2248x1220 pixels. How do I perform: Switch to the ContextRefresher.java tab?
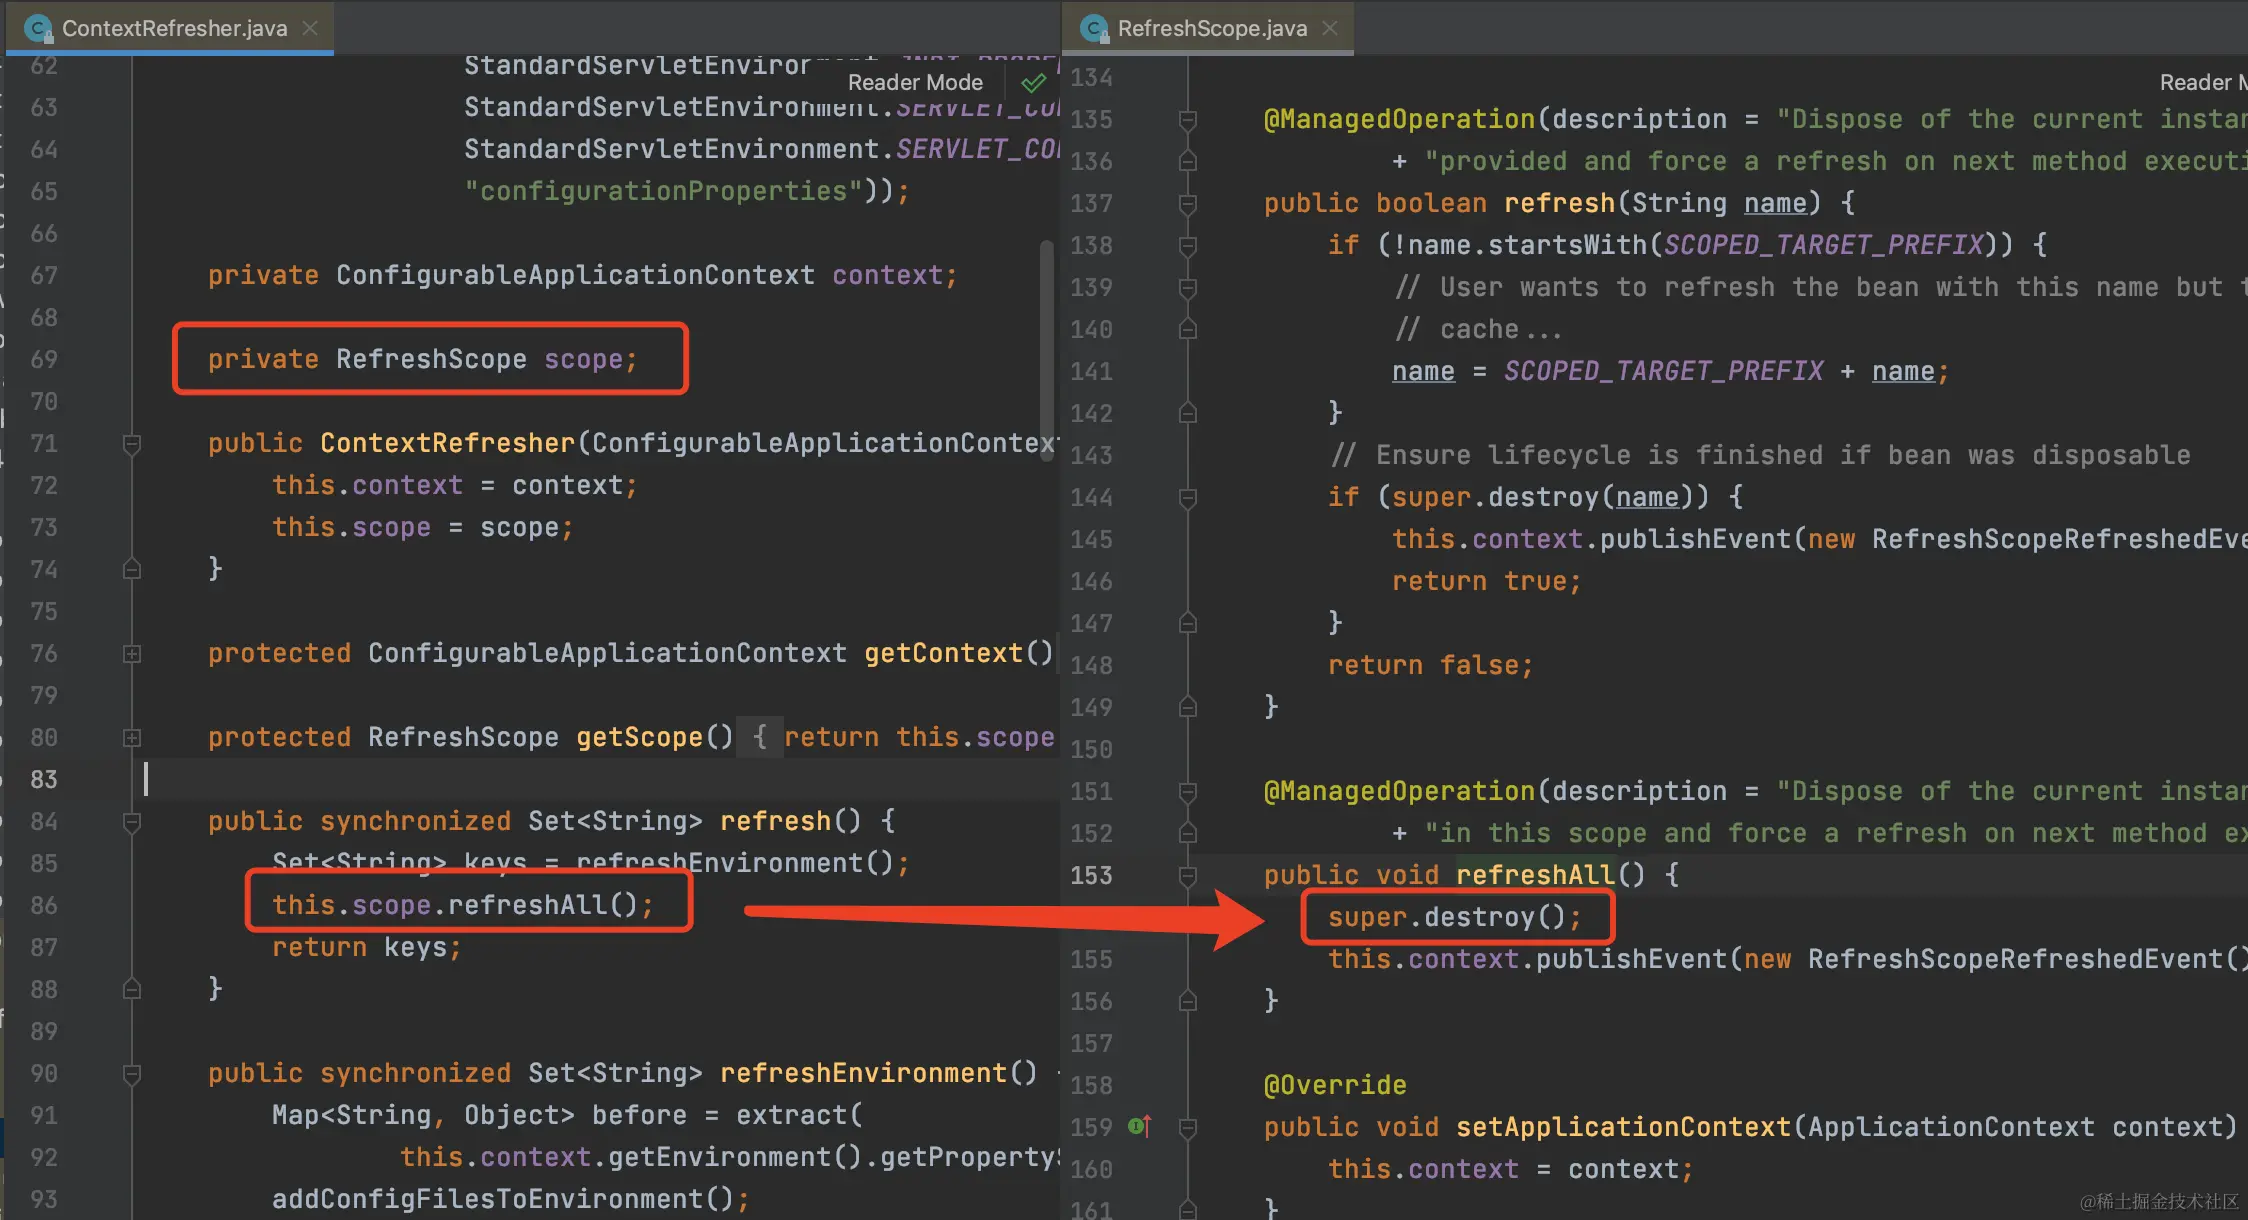point(174,28)
